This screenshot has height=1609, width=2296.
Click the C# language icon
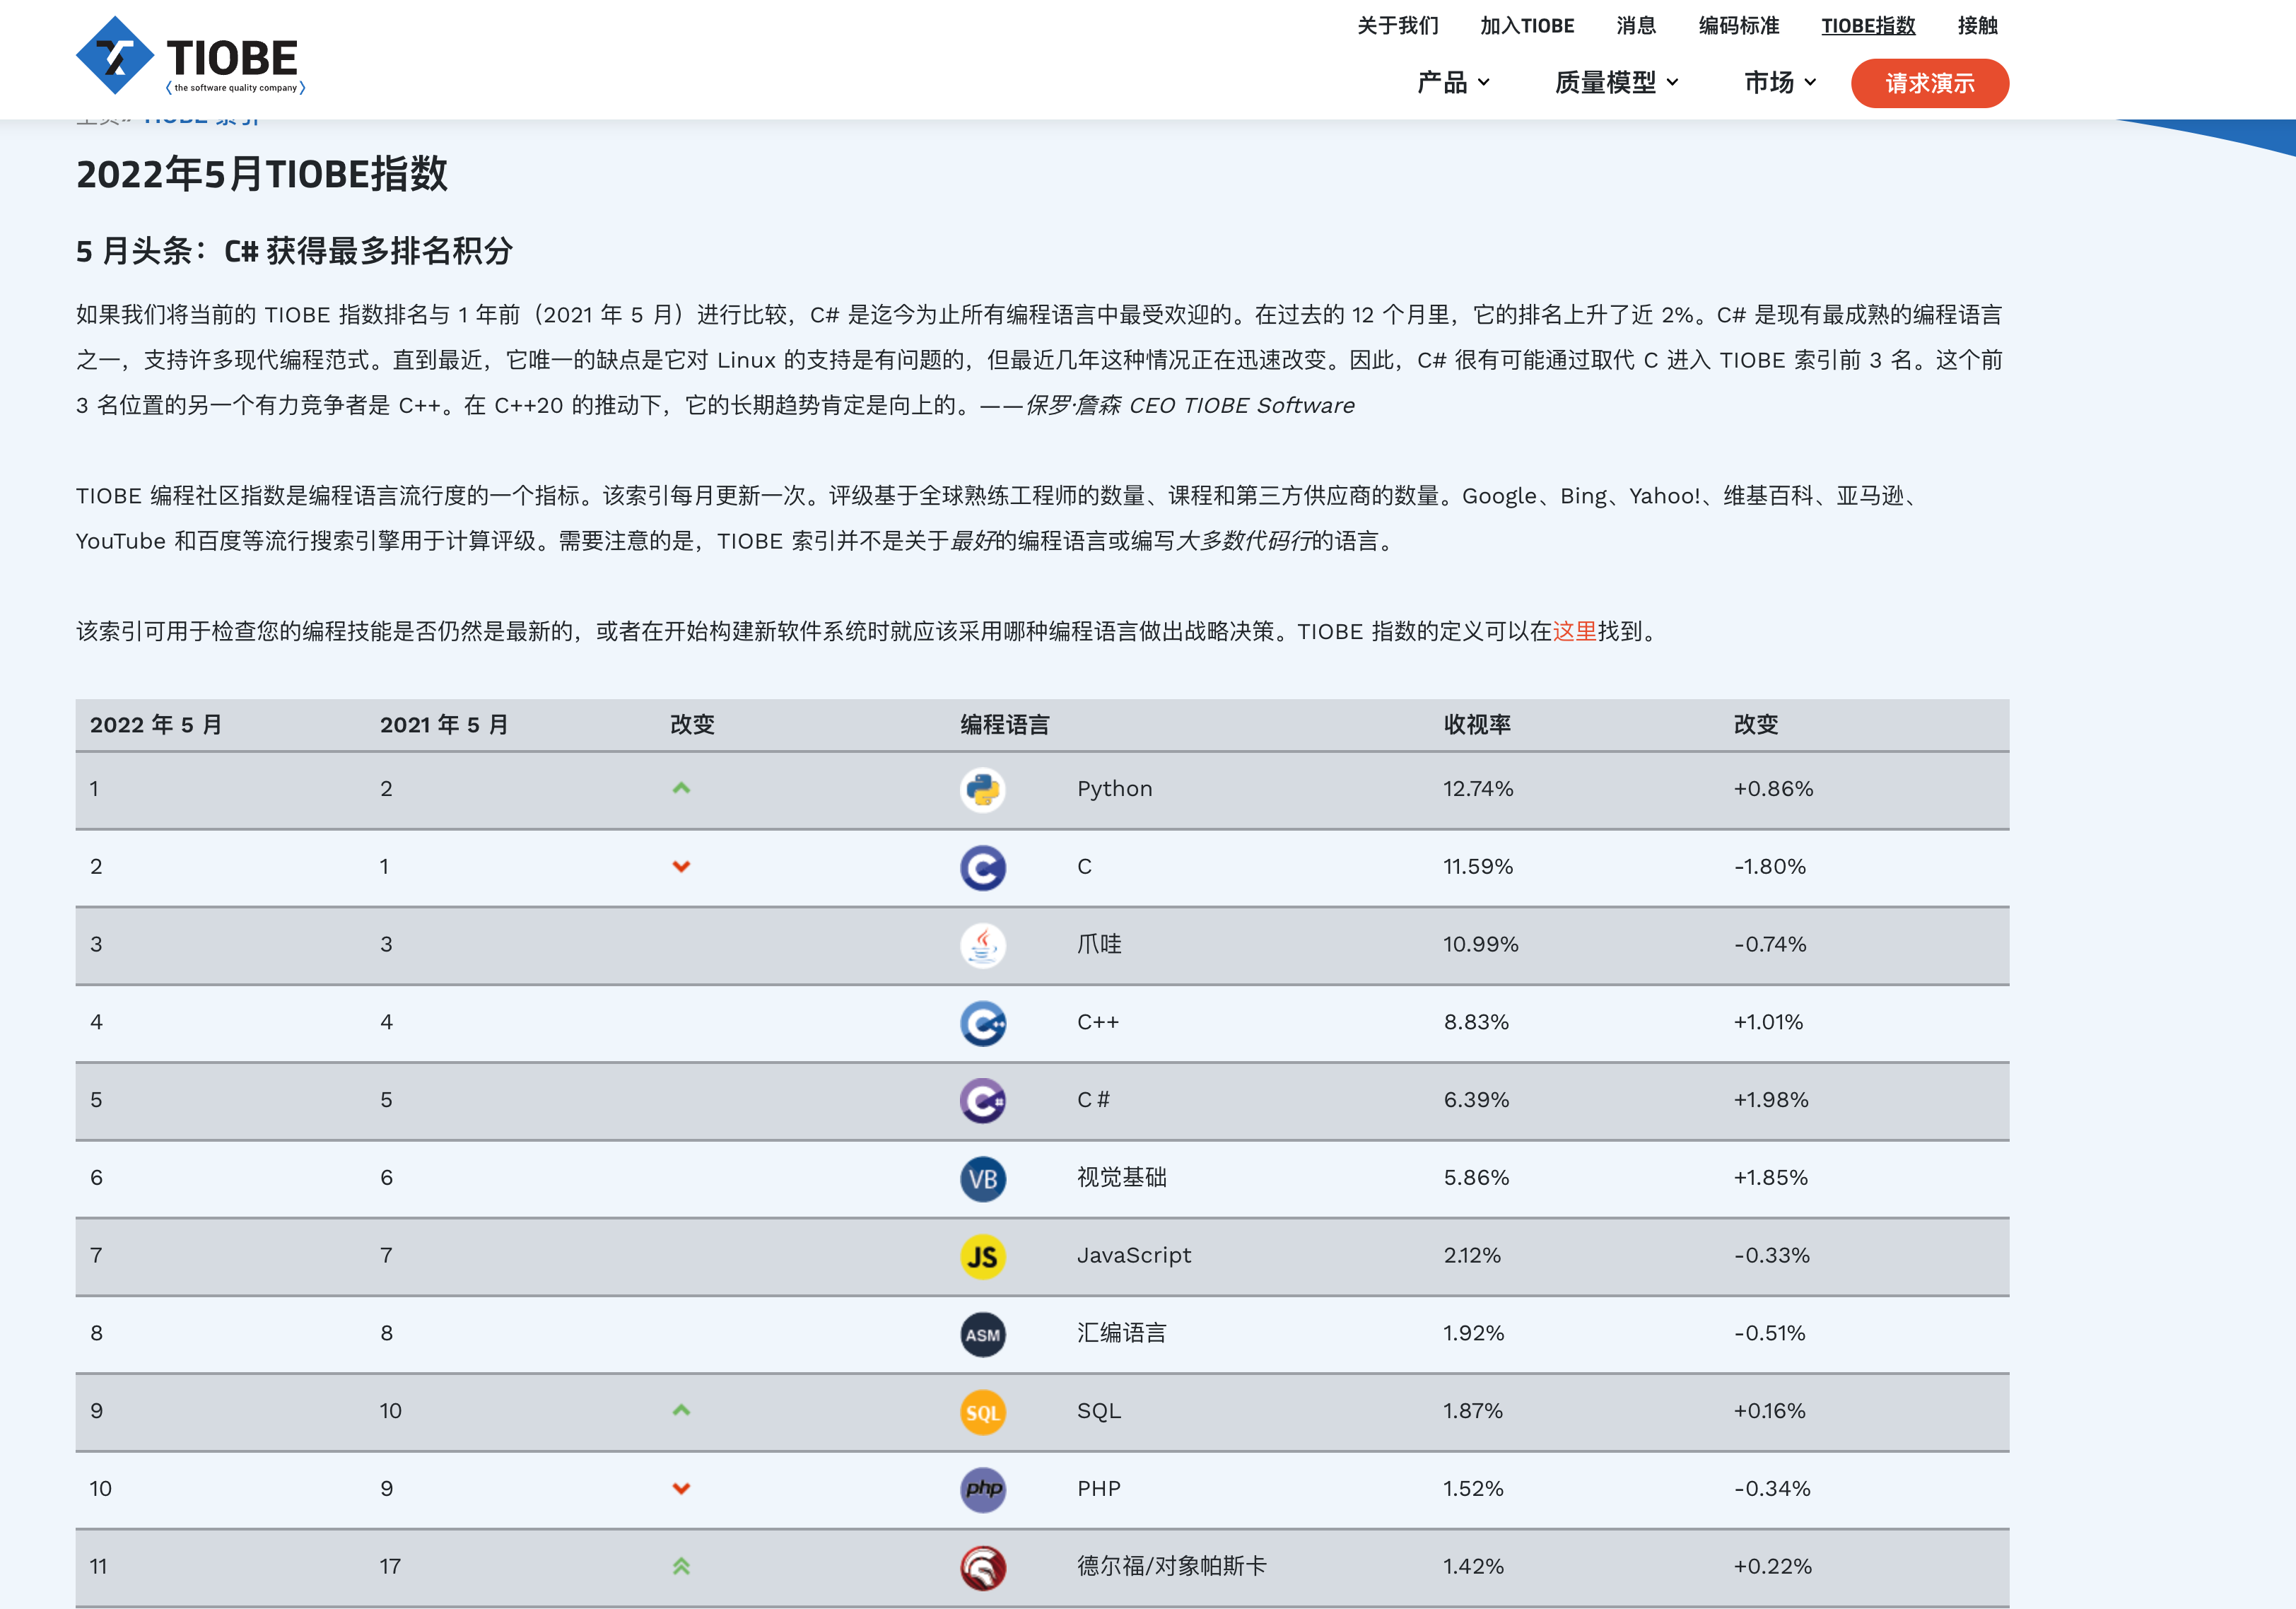[x=982, y=1101]
